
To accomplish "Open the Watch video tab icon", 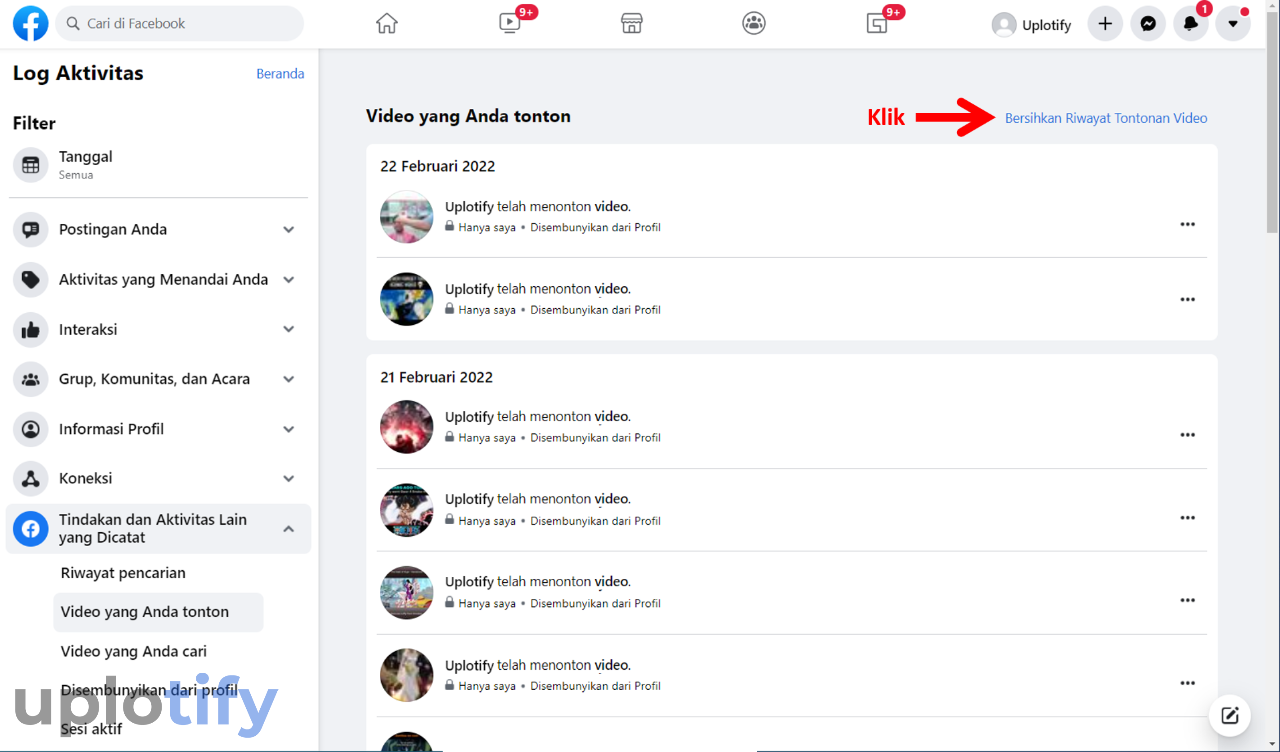I will point(510,23).
